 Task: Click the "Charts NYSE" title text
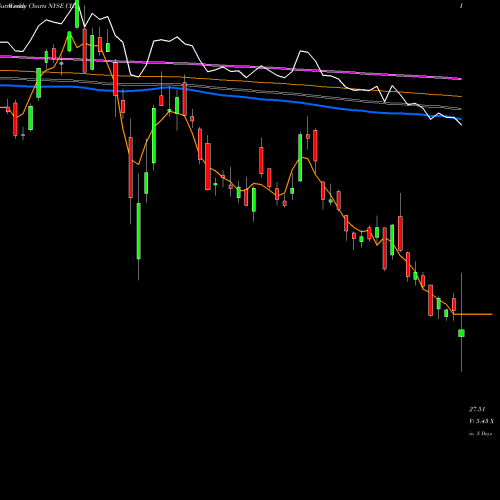coord(46,6)
